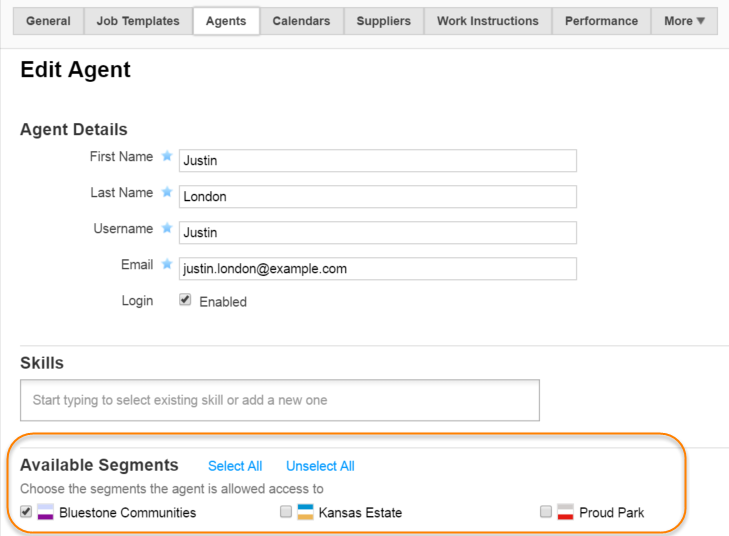Toggle the Login Enabled checkbox
This screenshot has width=729, height=536.
coord(185,300)
